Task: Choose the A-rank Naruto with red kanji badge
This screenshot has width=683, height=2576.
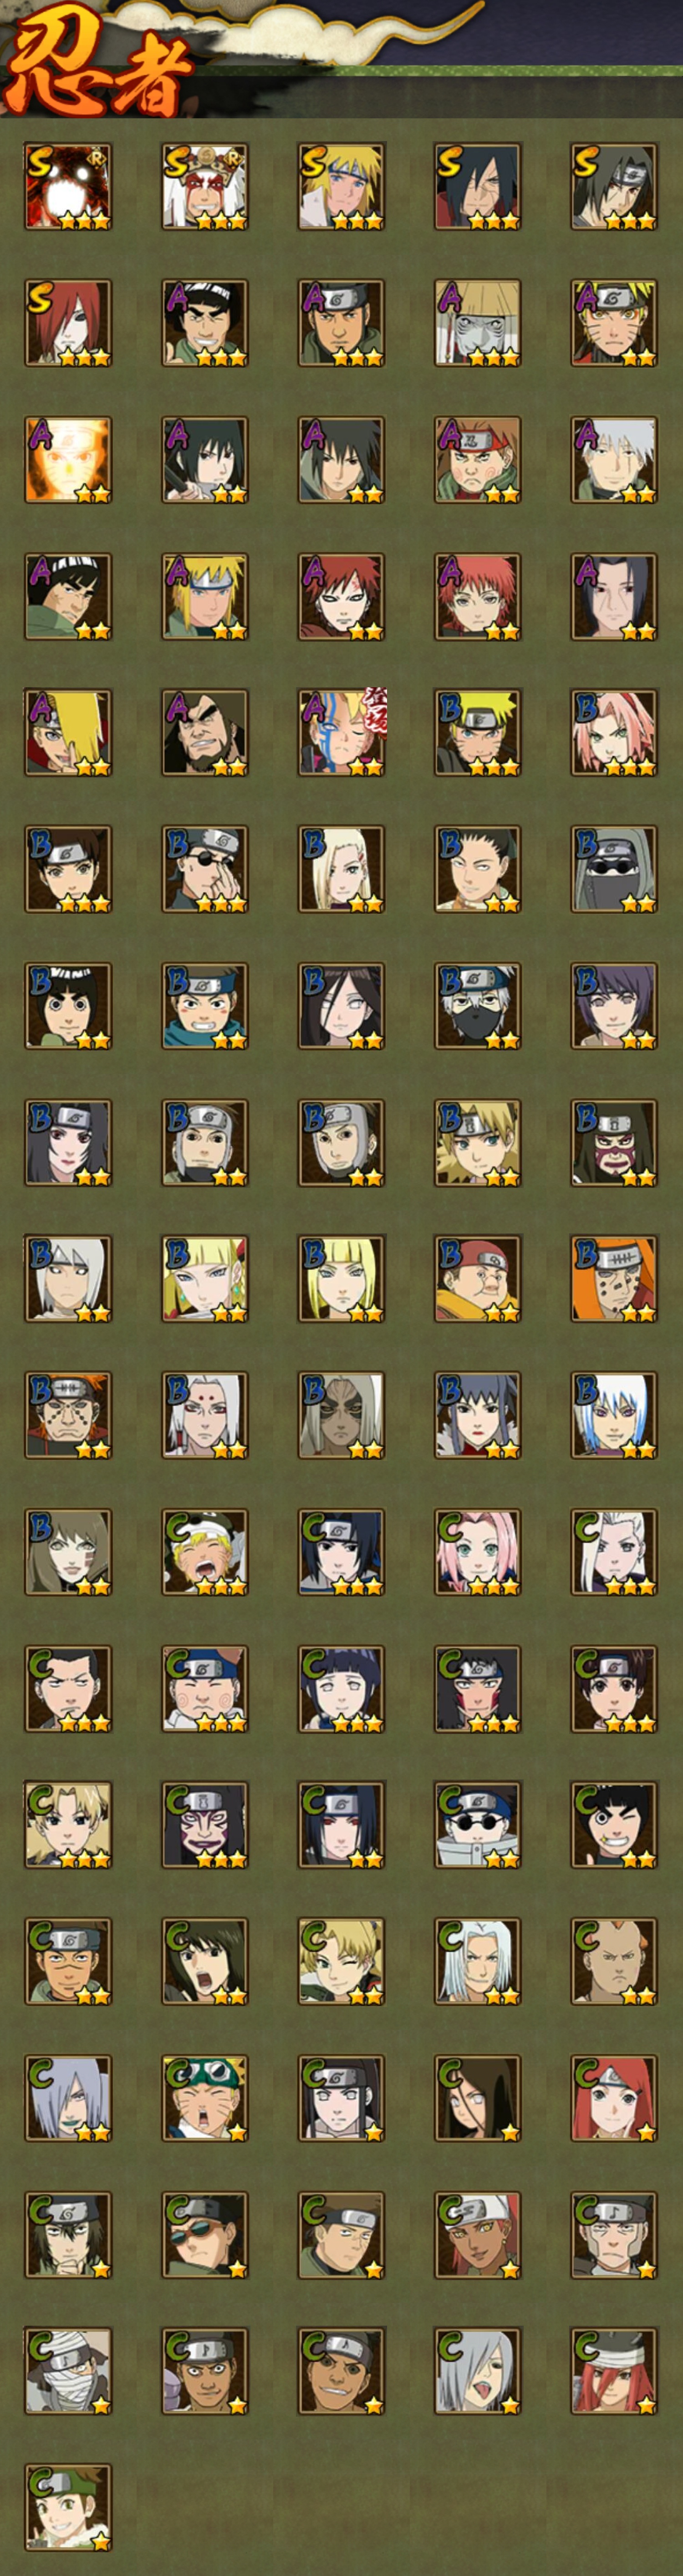Action: [x=341, y=732]
